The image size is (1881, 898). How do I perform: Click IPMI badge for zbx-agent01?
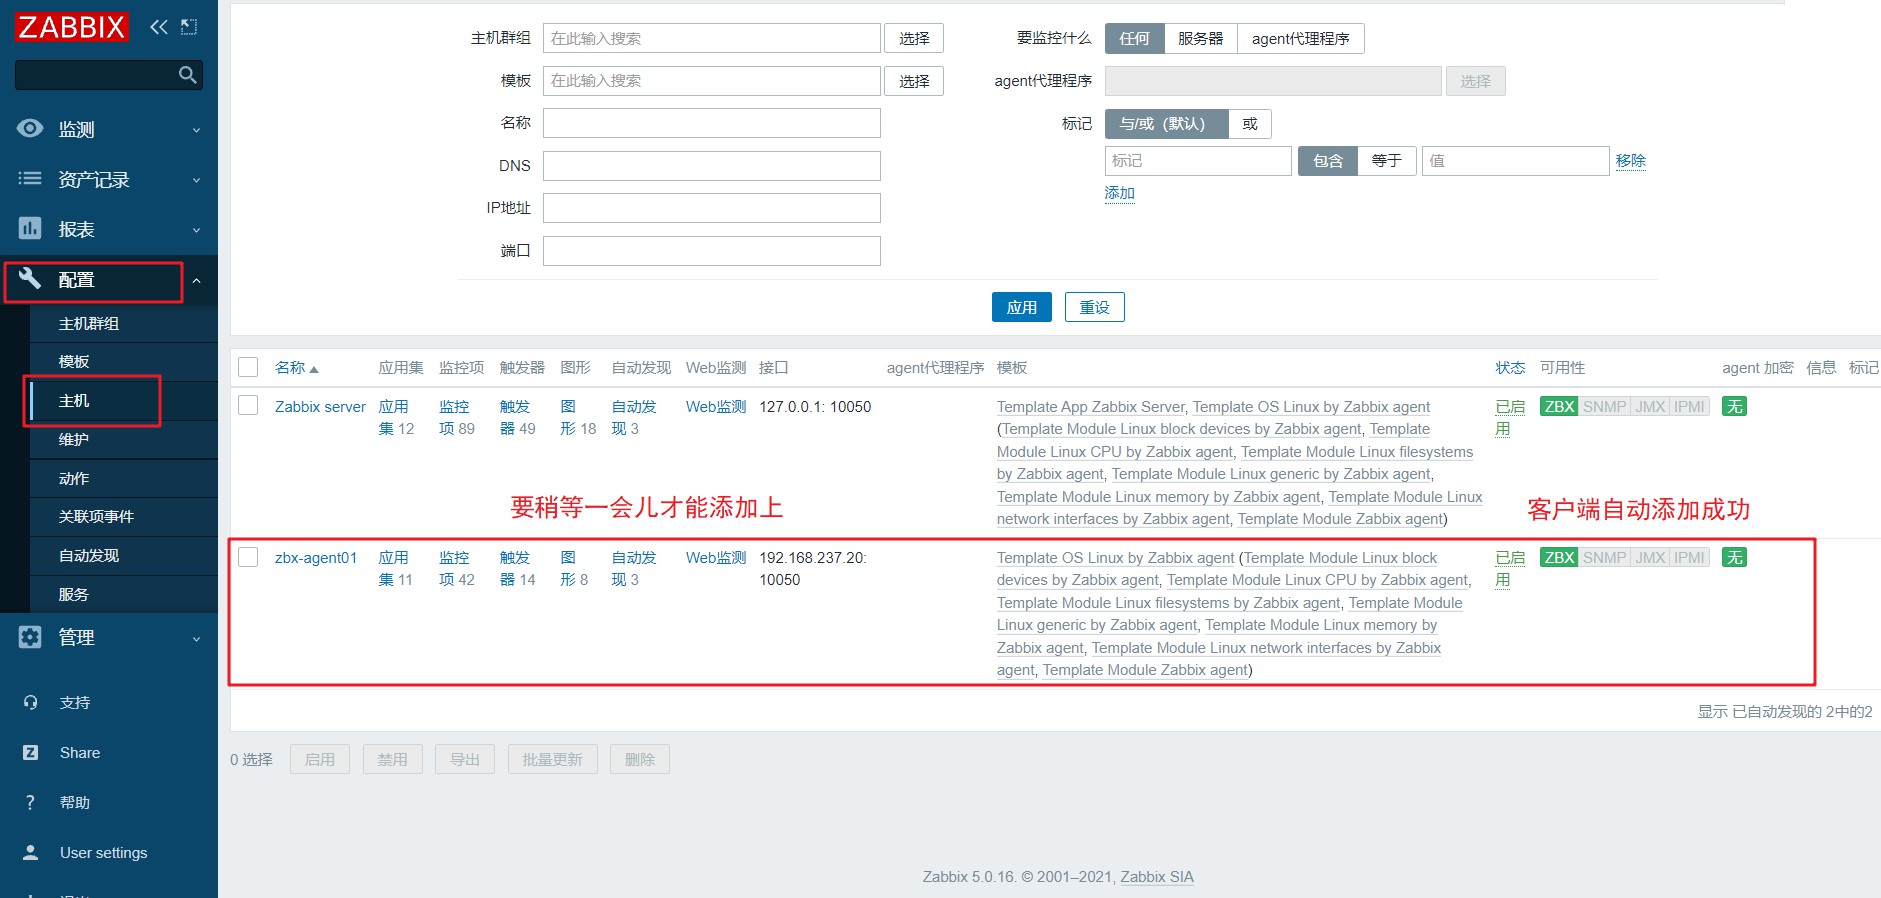click(x=1689, y=557)
